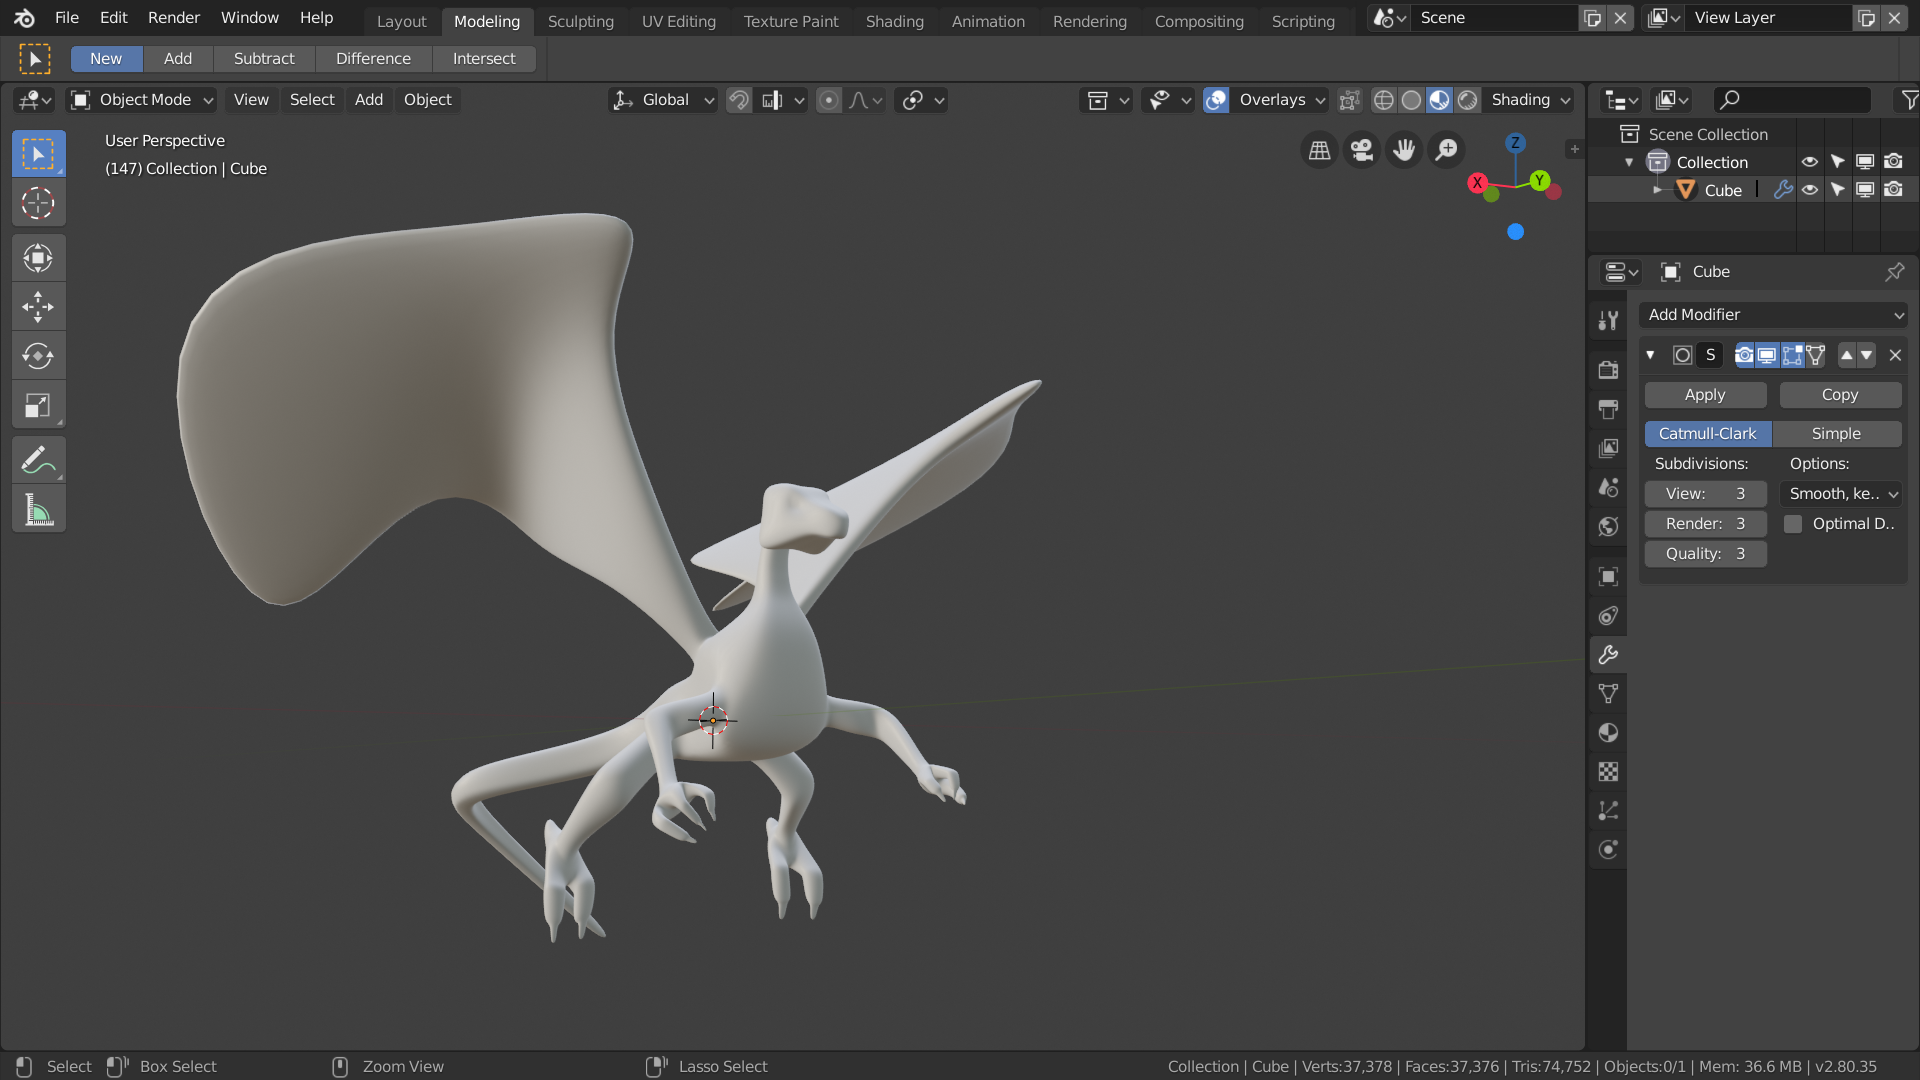Open the View Layer properties tab

[x=1608, y=448]
